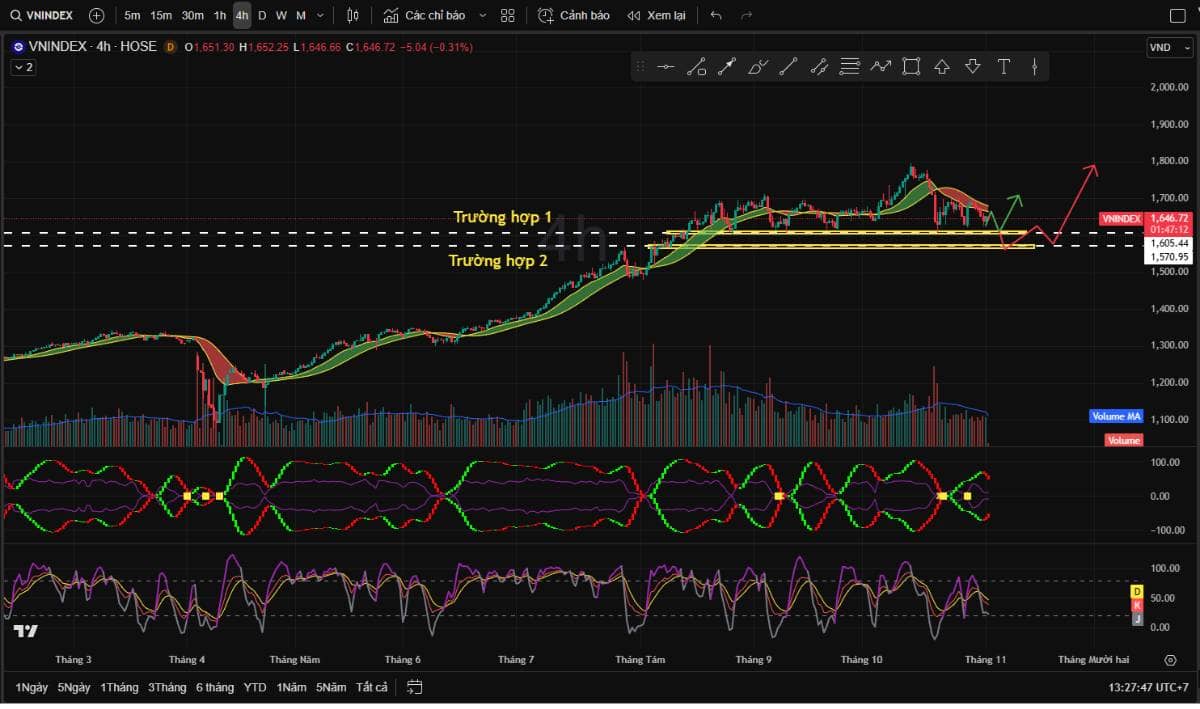The image size is (1200, 709).
Task: Switch to the 1h timeframe
Action: tap(220, 15)
